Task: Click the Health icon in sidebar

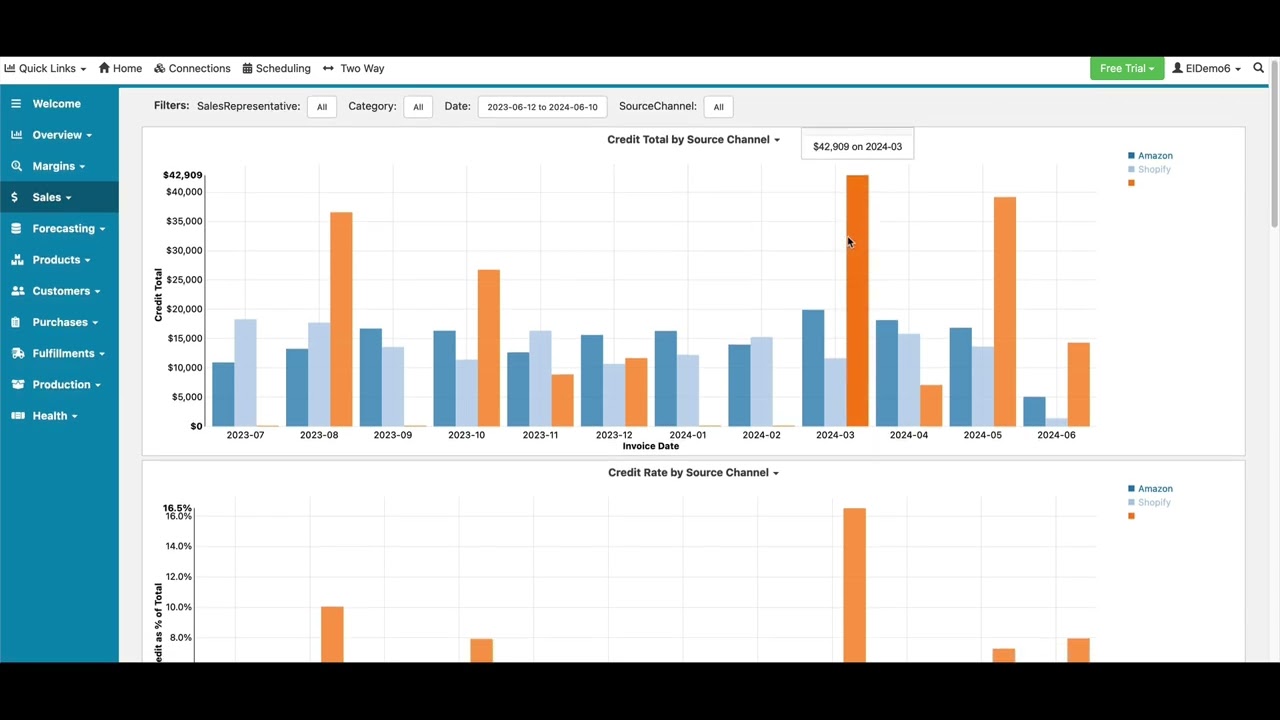Action: pyautogui.click(x=17, y=416)
